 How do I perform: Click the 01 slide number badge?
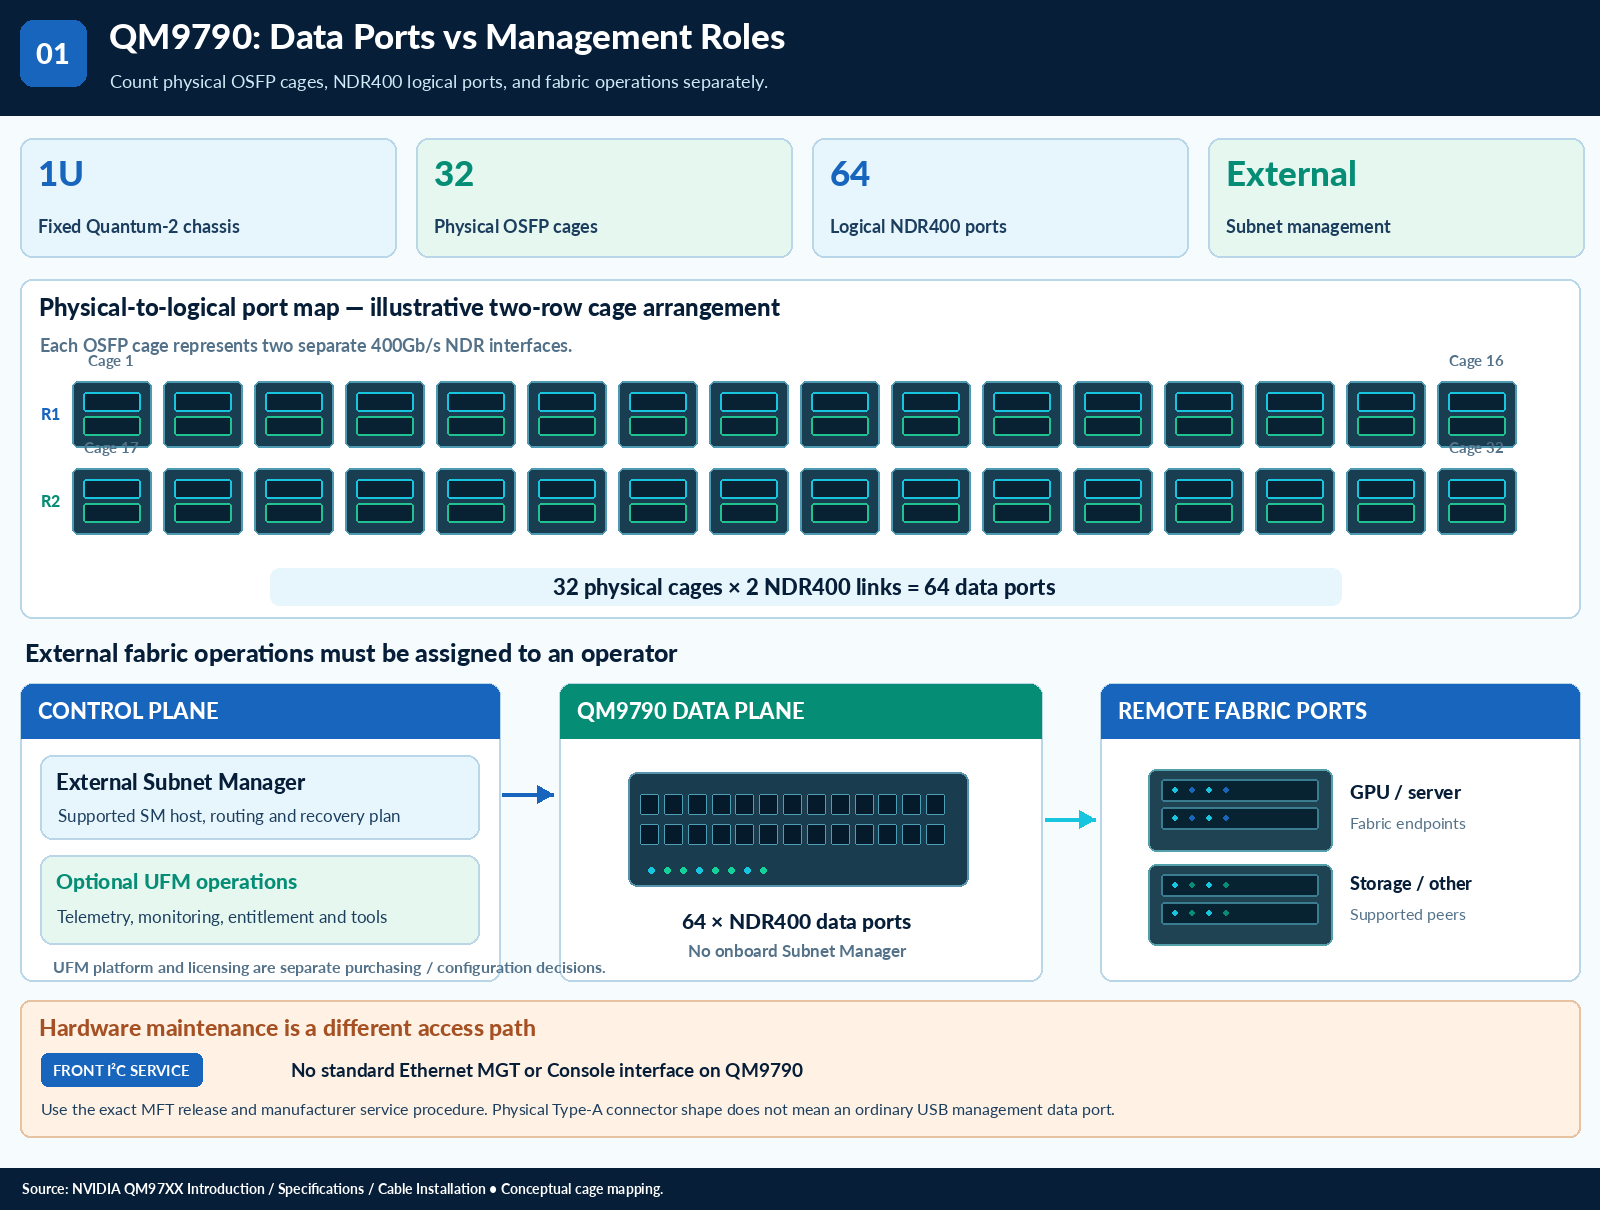53,53
